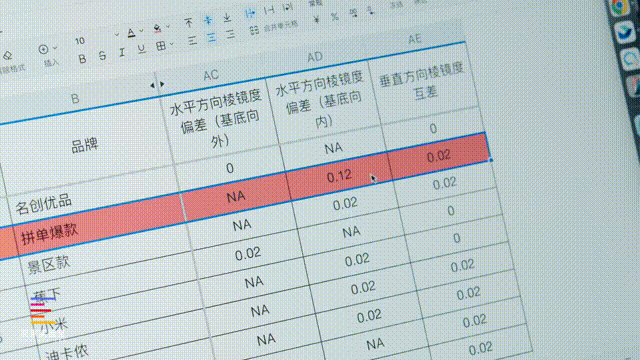Apply the ¥ currency format
The image size is (640, 360).
pyautogui.click(x=316, y=19)
